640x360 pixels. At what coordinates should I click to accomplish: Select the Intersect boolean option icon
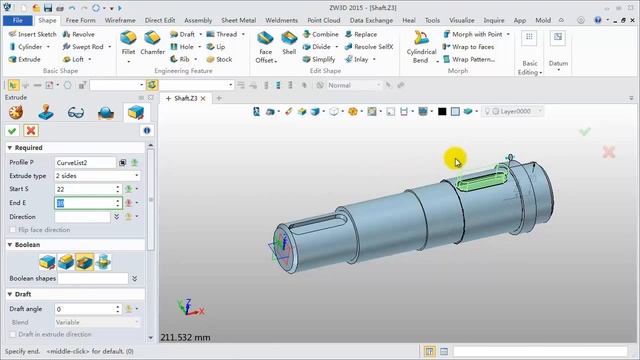pyautogui.click(x=103, y=262)
